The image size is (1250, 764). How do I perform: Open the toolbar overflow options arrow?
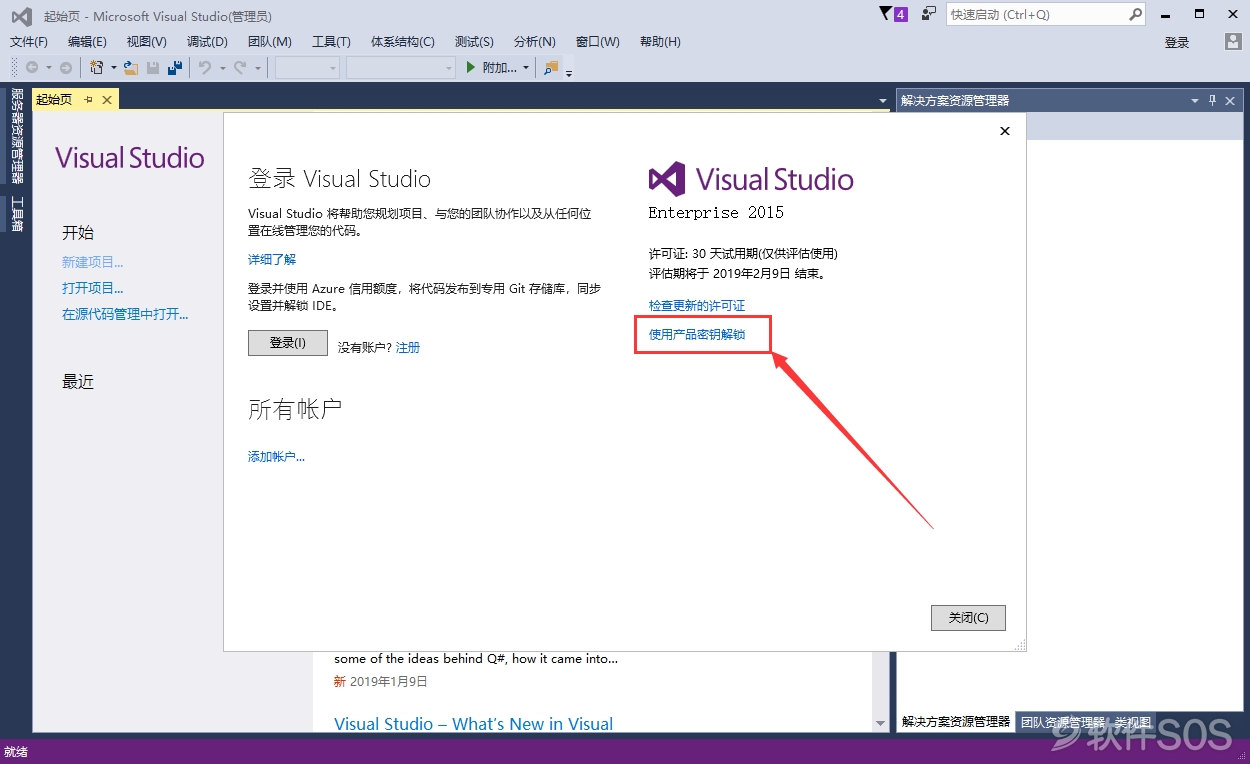tap(569, 73)
